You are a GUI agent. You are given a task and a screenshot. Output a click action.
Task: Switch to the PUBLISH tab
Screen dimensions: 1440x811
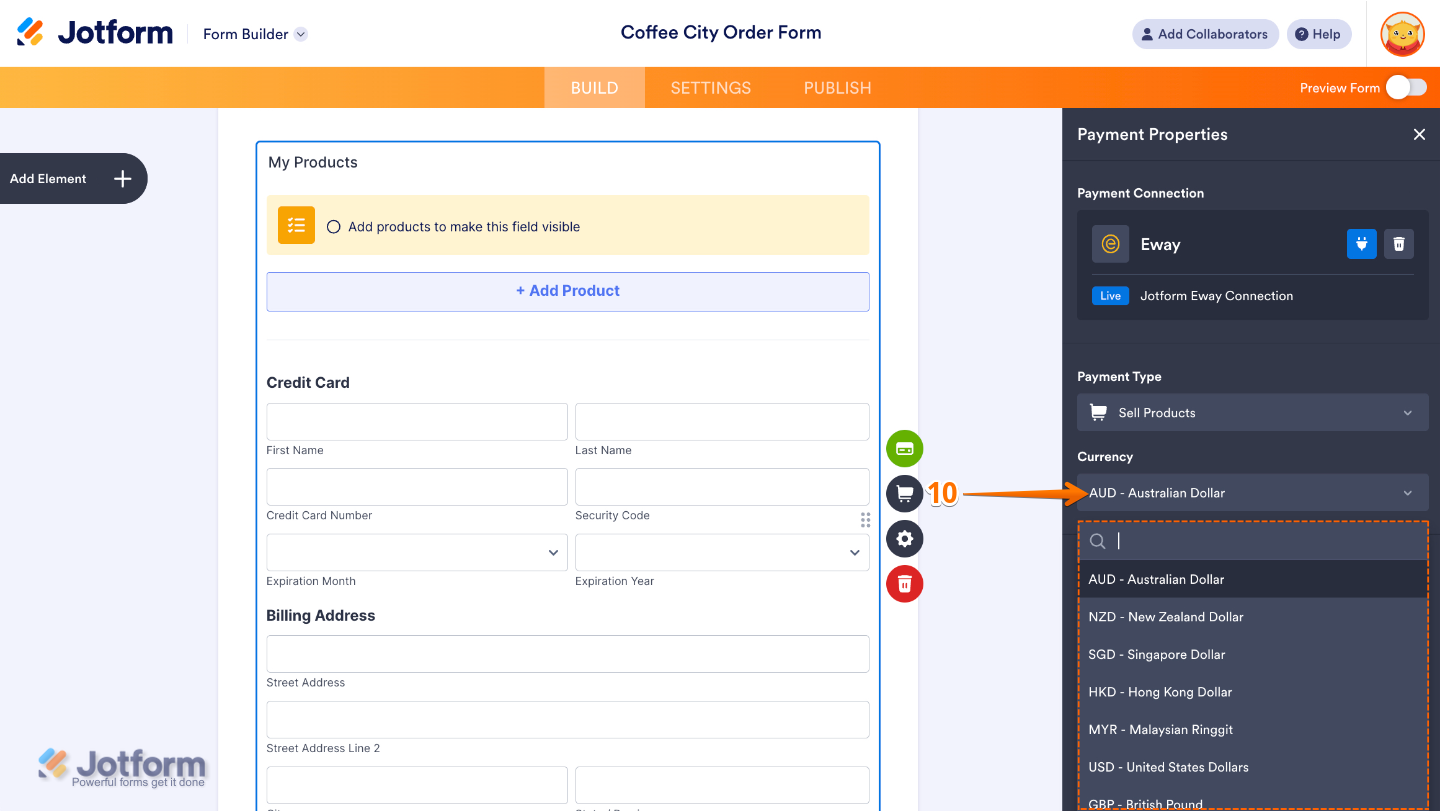pyautogui.click(x=838, y=88)
